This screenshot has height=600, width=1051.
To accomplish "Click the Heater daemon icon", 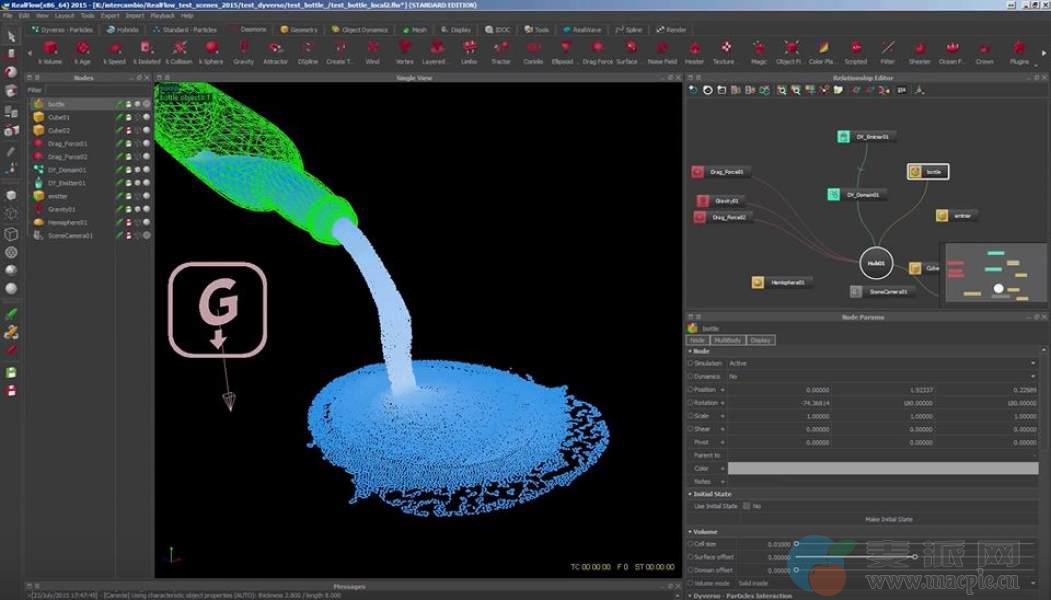I will click(x=694, y=48).
